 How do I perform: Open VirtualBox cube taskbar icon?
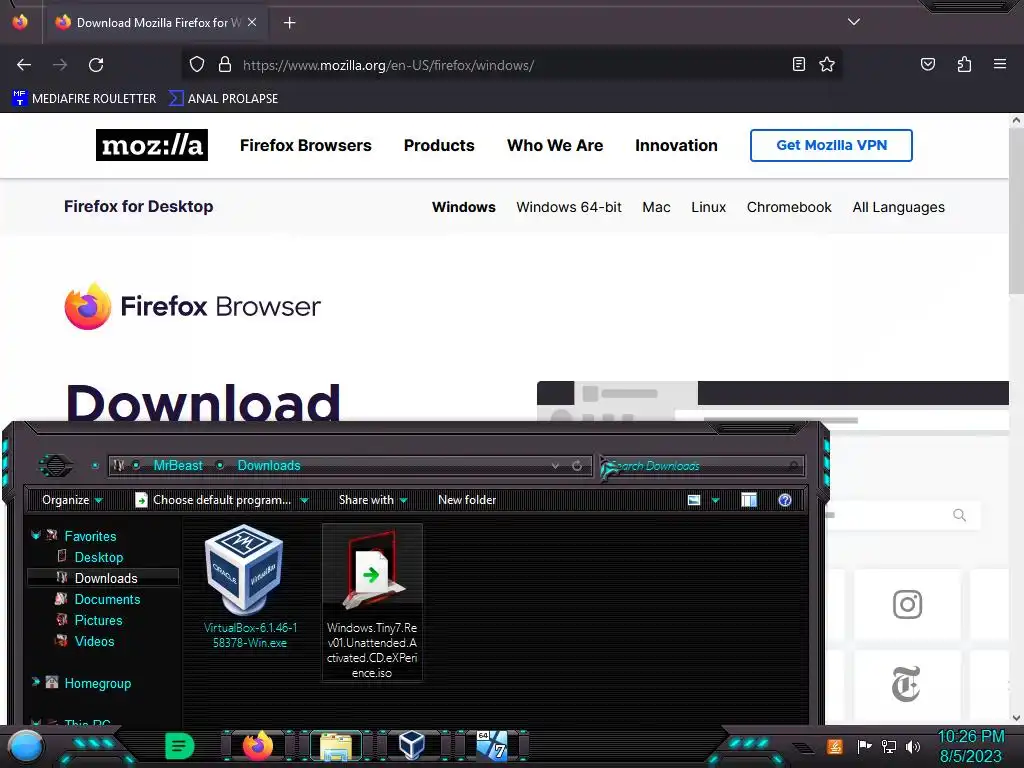(x=412, y=745)
